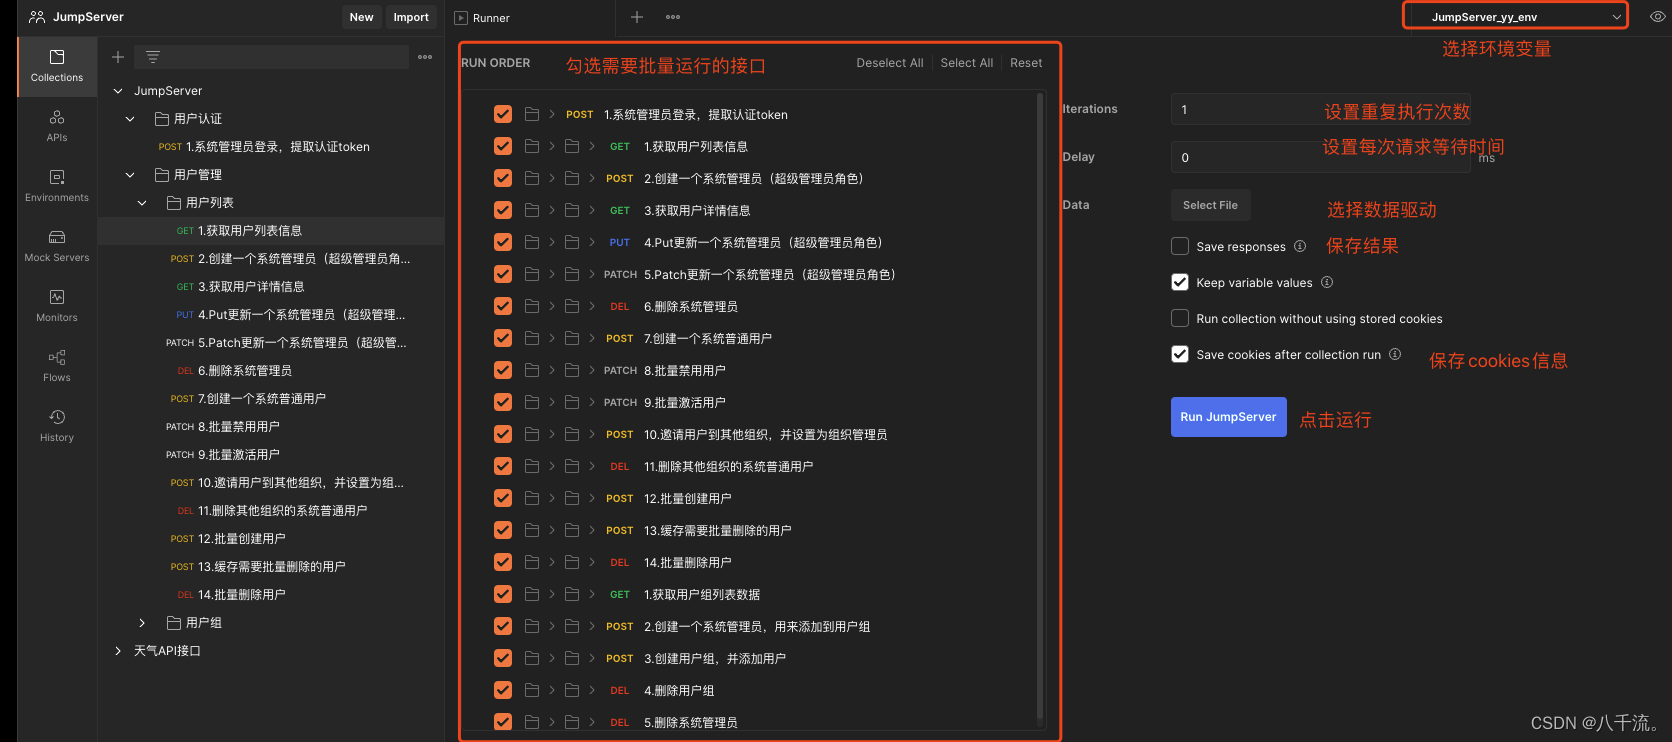Enable Run collection without using stored cookies

1180,318
